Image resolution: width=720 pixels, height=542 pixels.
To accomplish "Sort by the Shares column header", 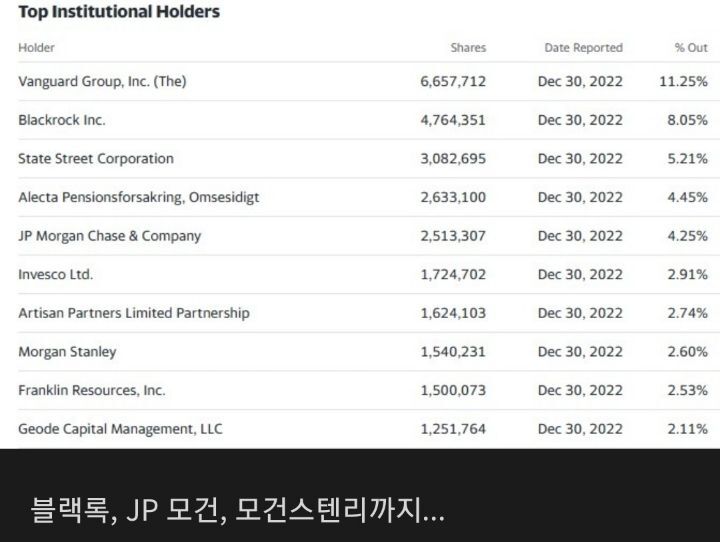I will point(468,48).
